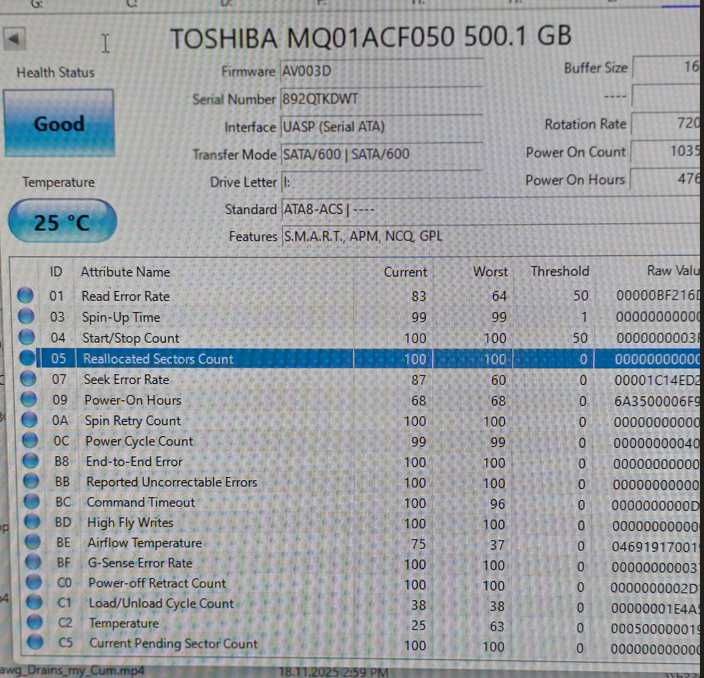Click the previous disk arrow button
Image resolution: width=704 pixels, height=678 pixels.
pyautogui.click(x=13, y=40)
